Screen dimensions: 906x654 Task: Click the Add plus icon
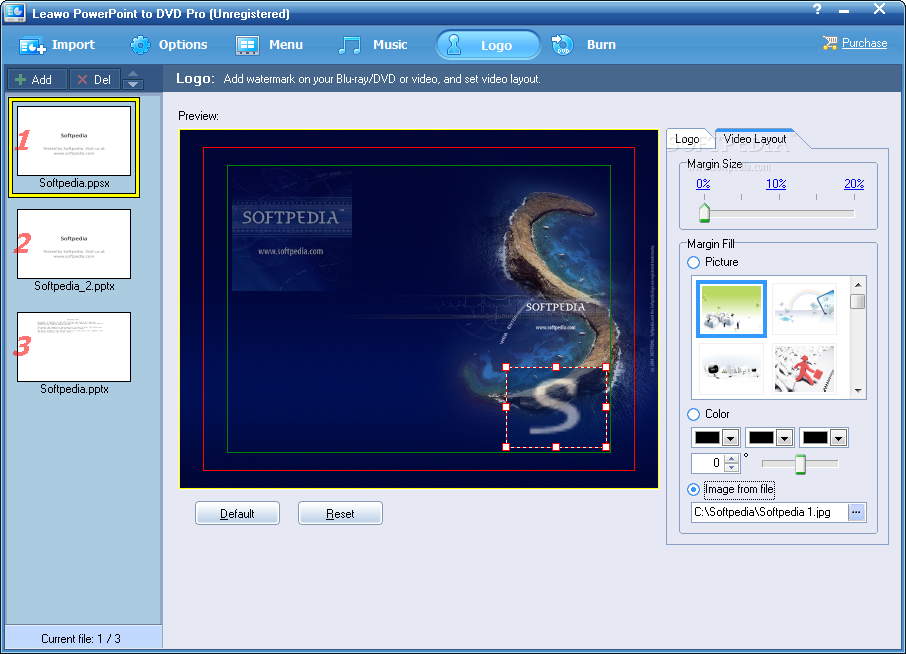[20, 80]
